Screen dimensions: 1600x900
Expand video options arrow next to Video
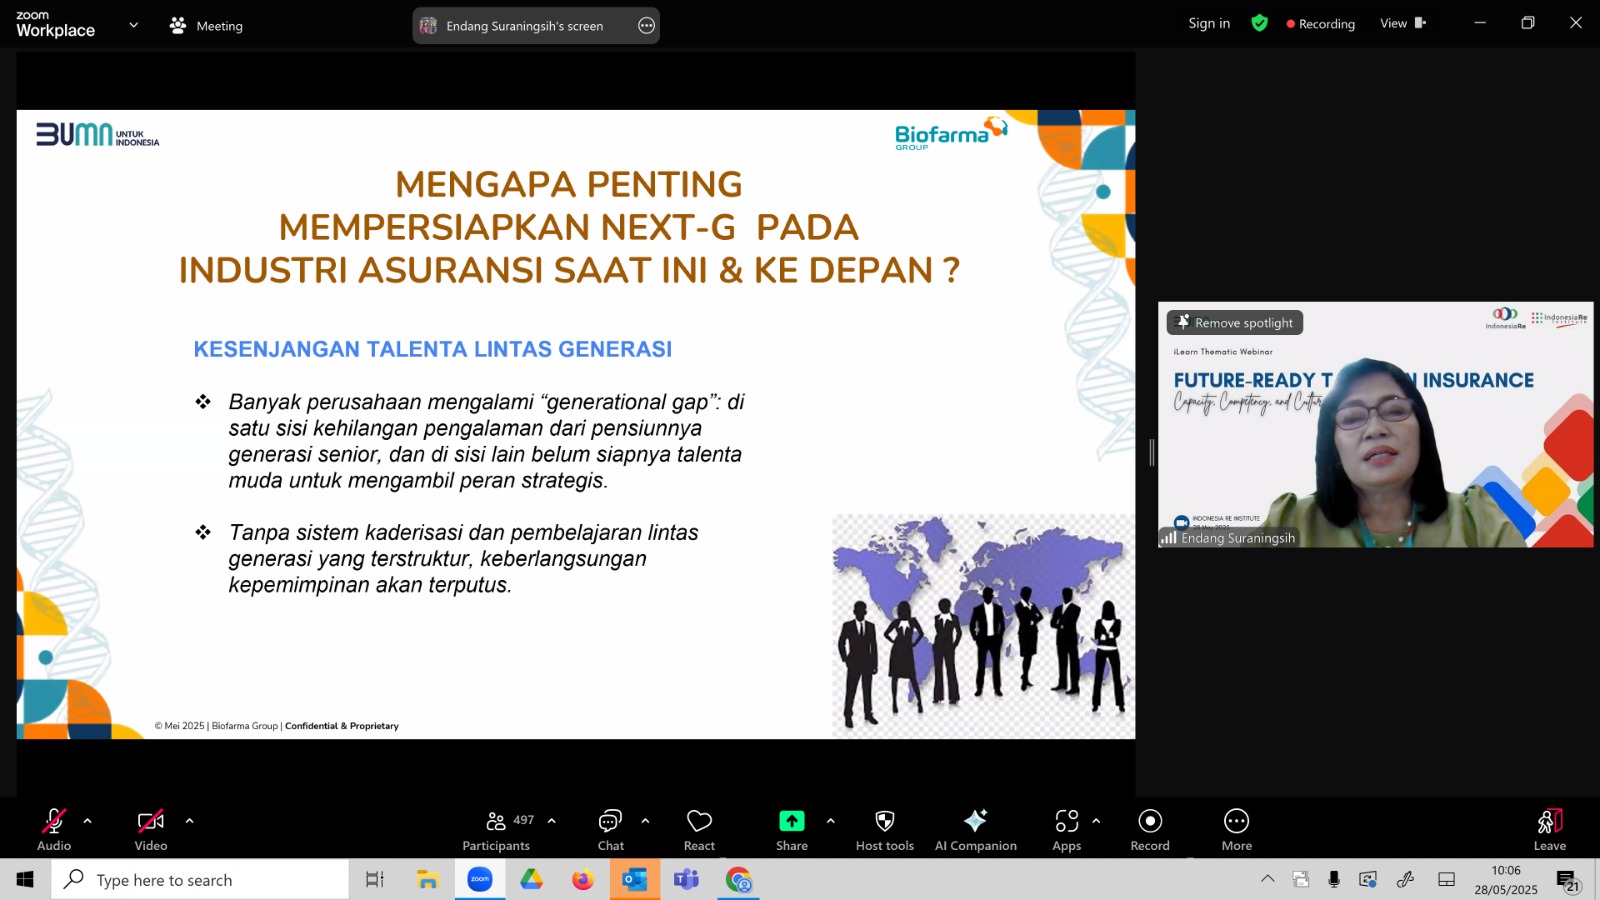(x=189, y=821)
